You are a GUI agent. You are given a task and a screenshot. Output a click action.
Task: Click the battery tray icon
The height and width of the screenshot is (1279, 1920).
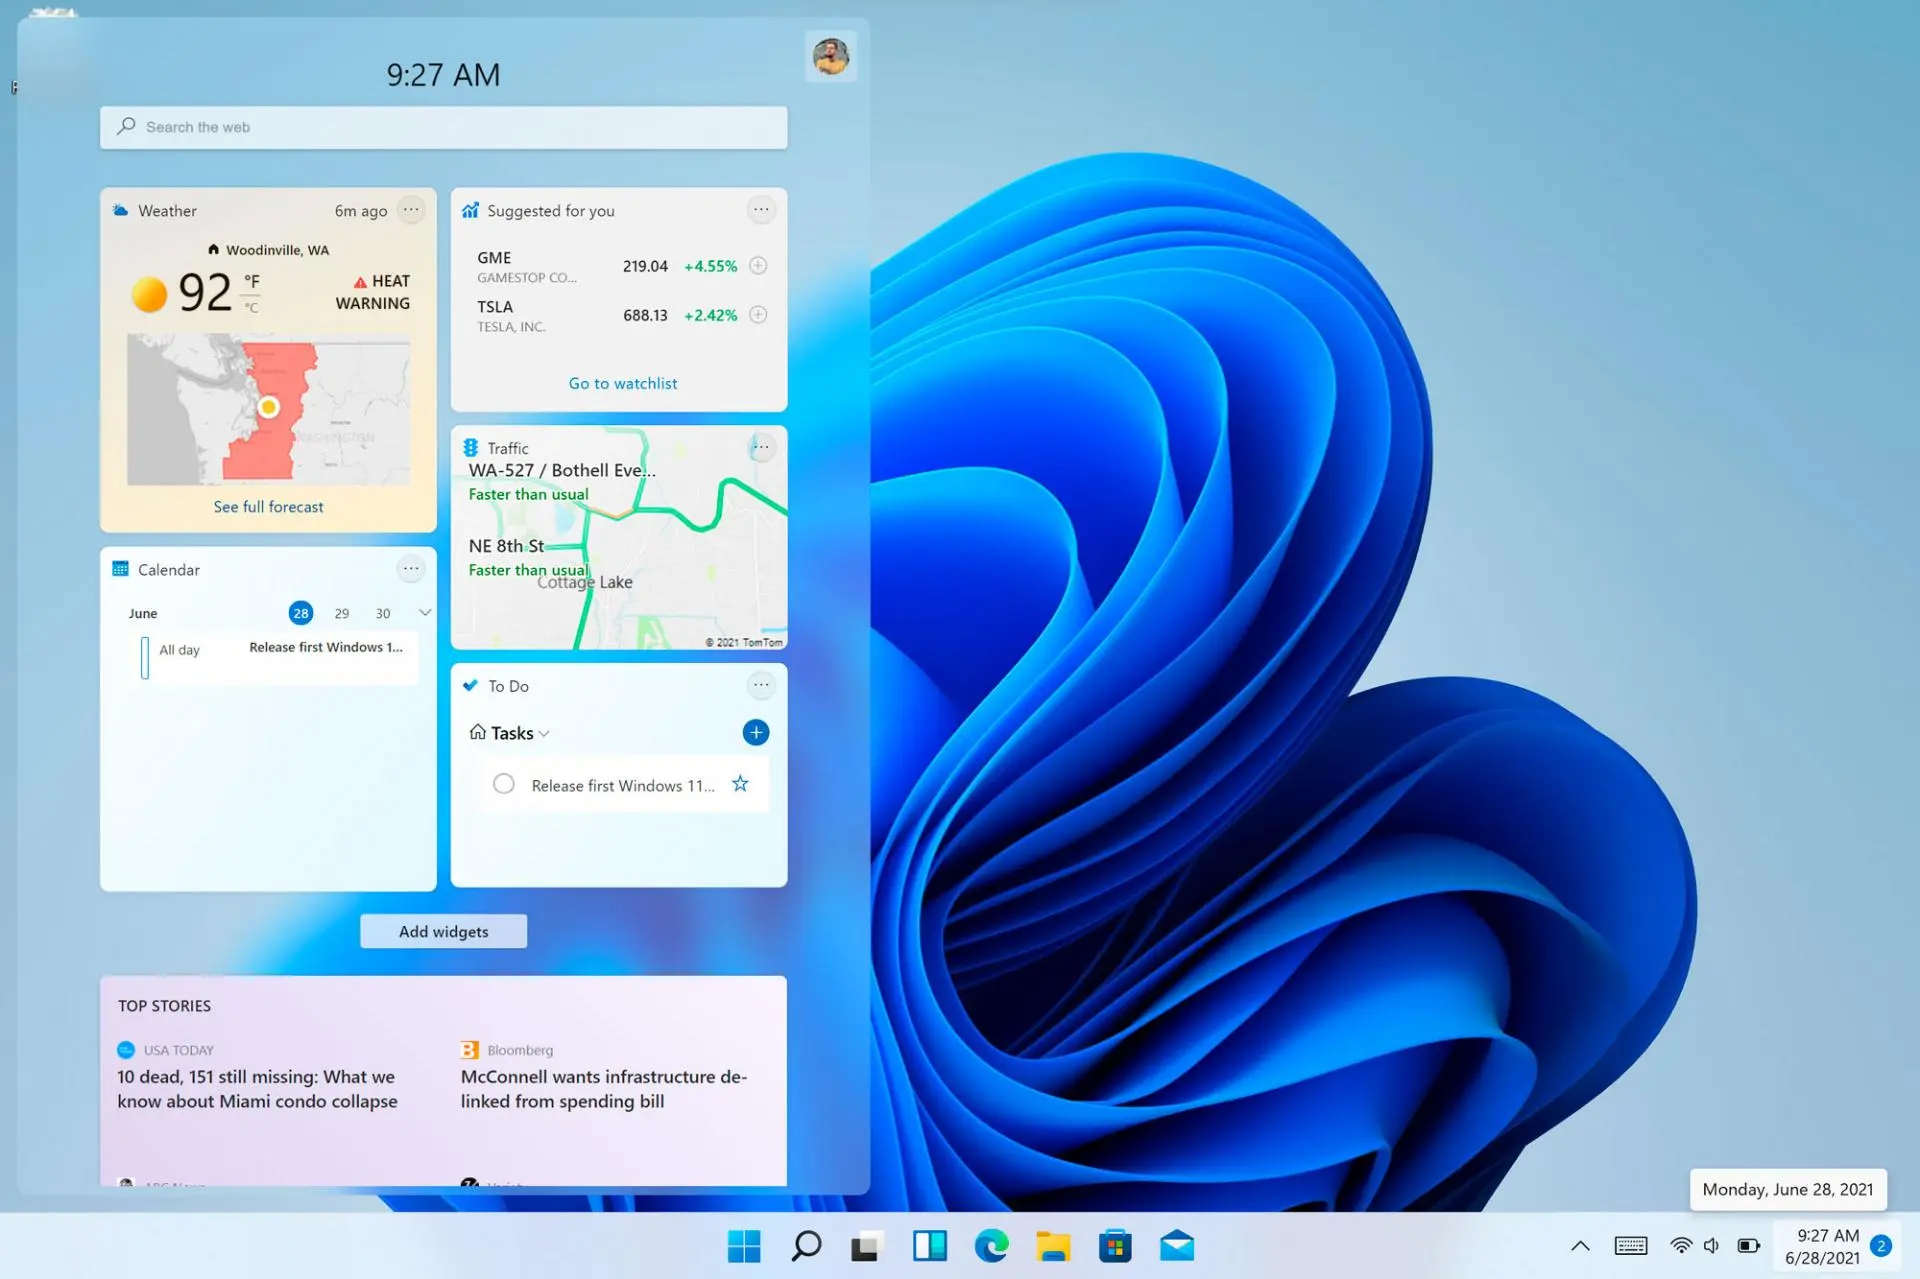pos(1749,1246)
